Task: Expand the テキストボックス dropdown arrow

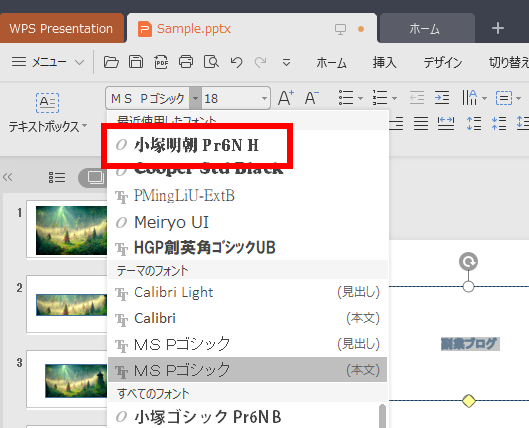Action: [84, 126]
